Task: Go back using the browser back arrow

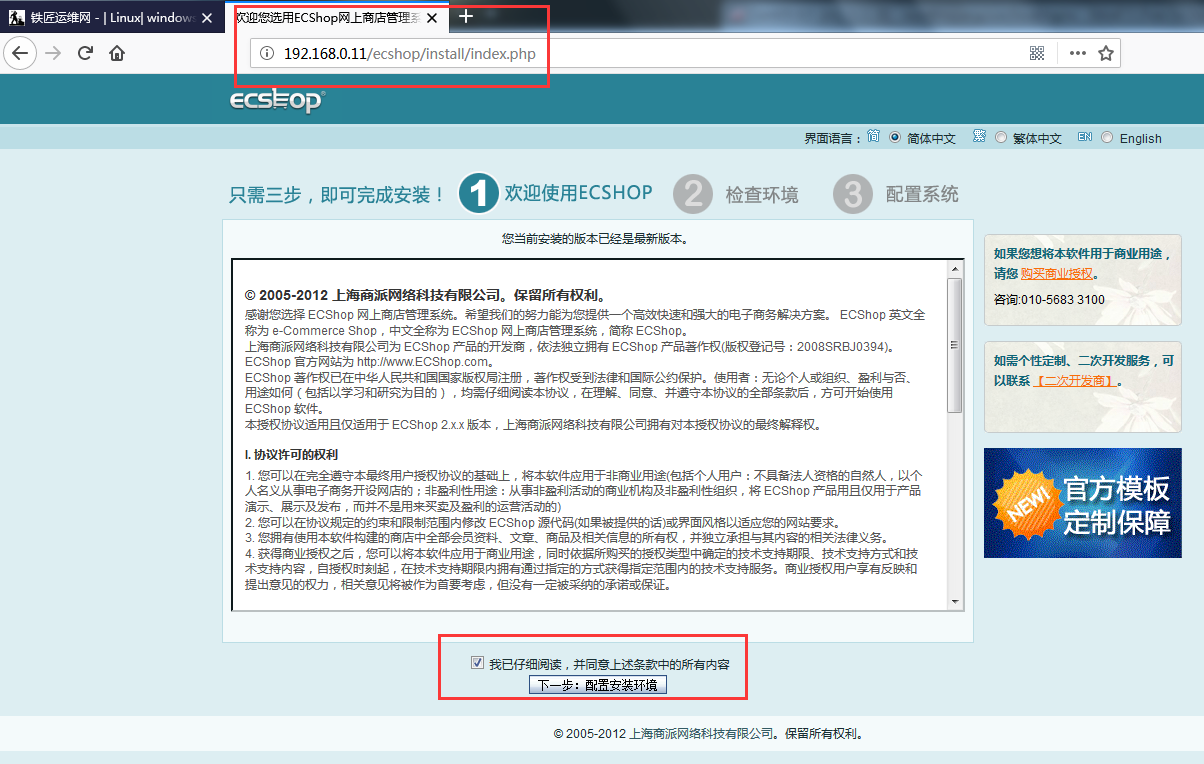Action: coord(21,53)
